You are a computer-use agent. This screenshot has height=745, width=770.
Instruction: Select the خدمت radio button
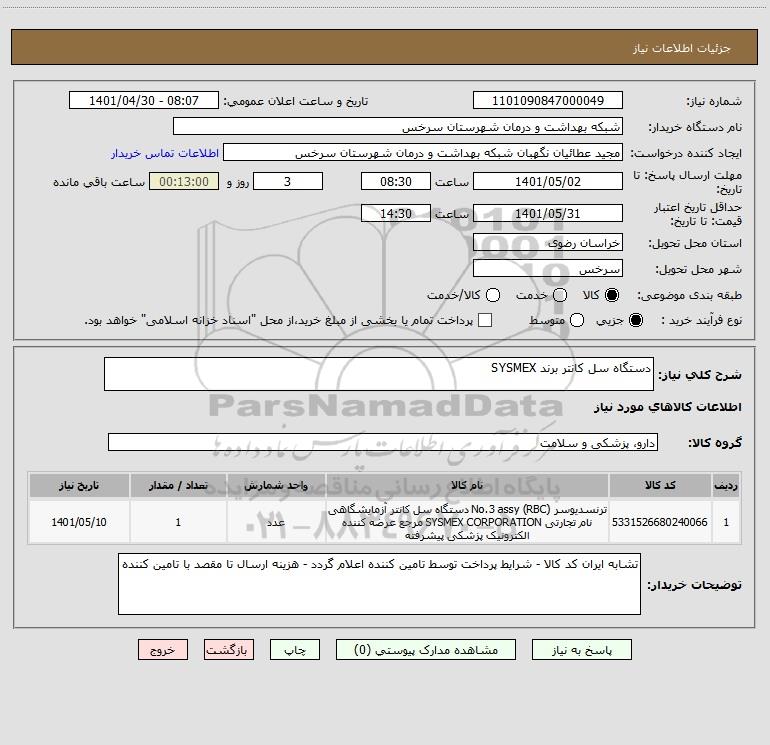560,295
